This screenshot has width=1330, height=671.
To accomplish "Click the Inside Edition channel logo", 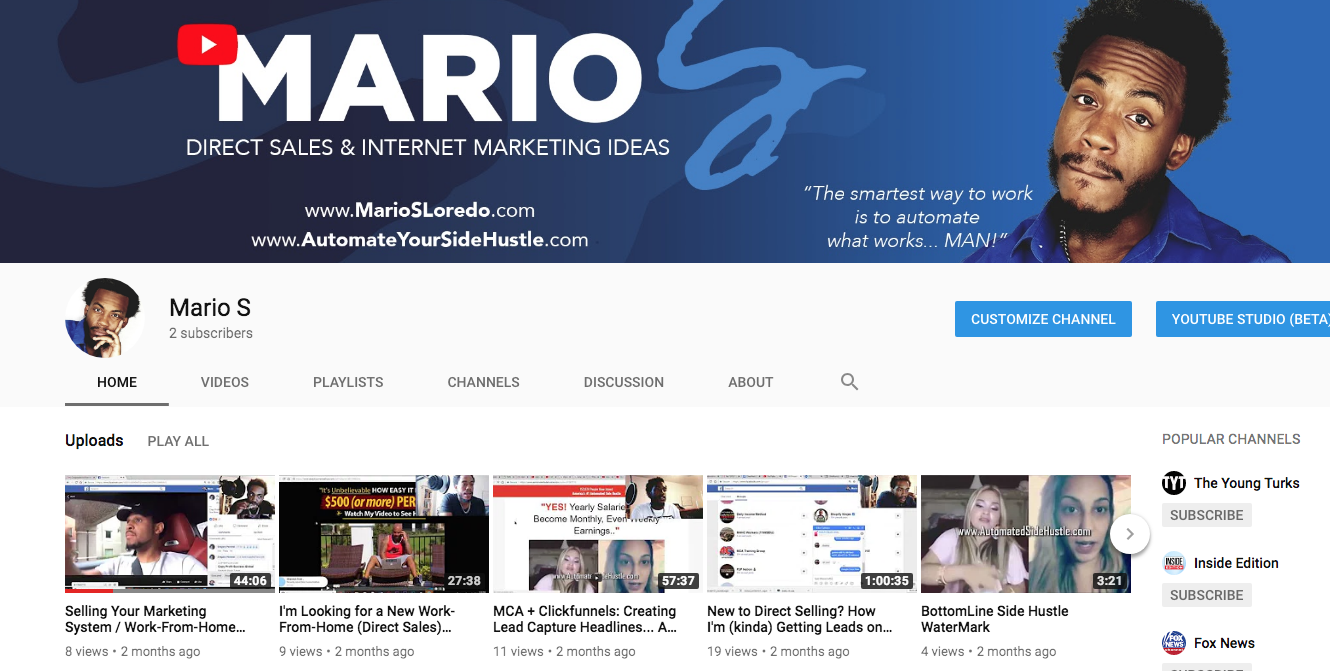I will pyautogui.click(x=1174, y=563).
